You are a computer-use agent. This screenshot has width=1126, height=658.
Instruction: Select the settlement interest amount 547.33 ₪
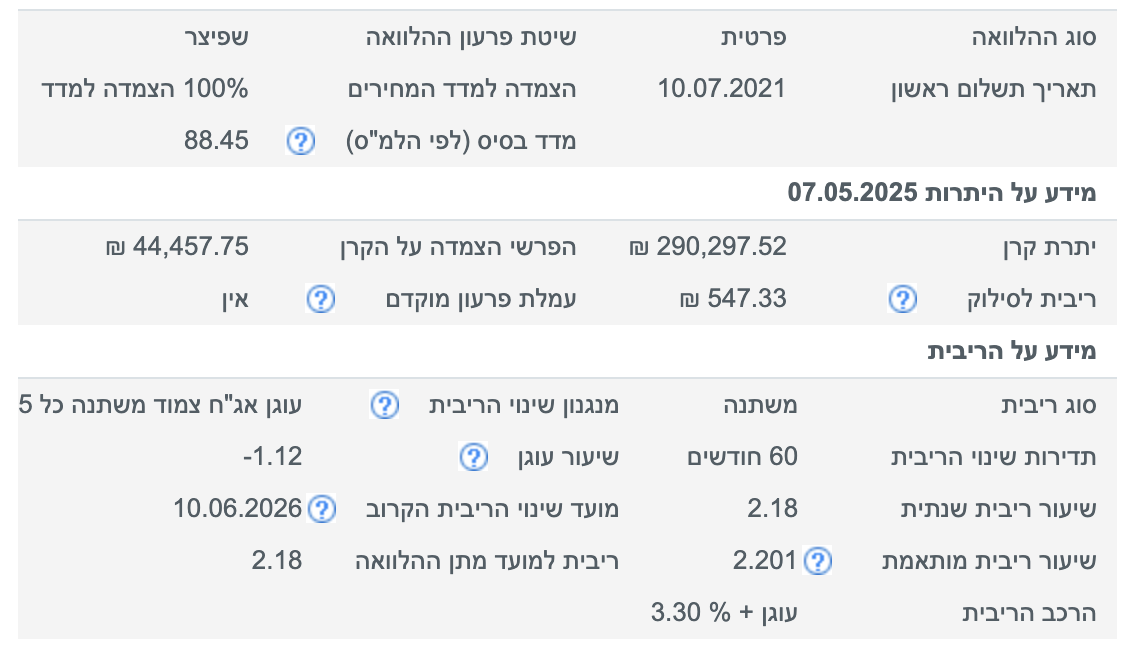[x=733, y=298]
